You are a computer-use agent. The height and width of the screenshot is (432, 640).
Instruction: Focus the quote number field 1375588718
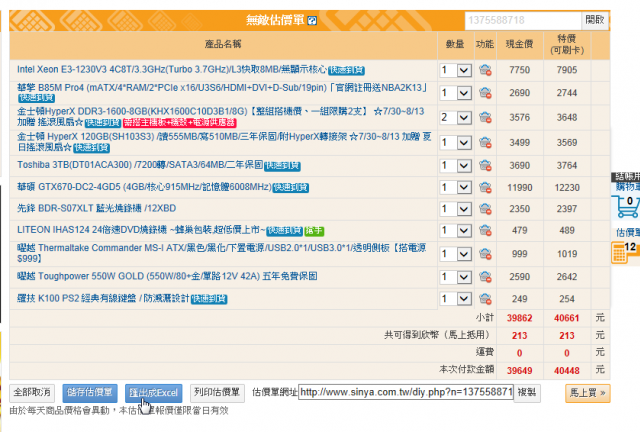[523, 20]
